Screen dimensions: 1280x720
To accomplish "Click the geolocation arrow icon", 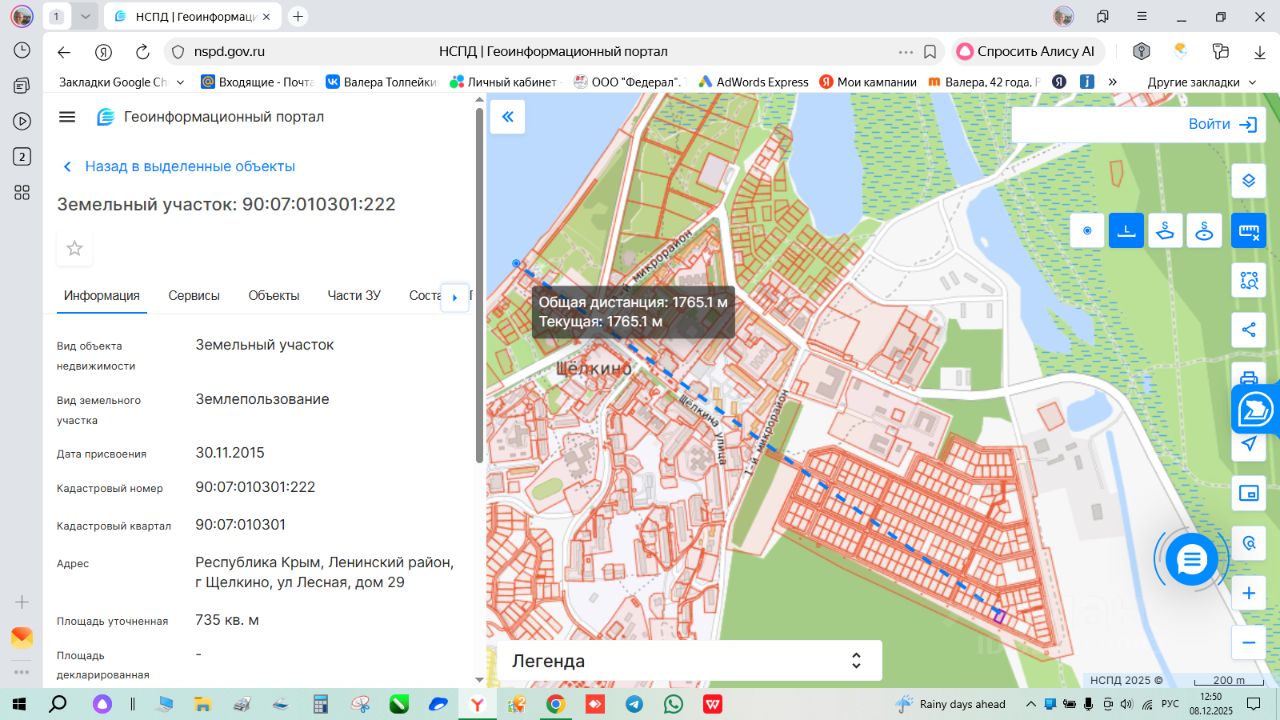I will click(1248, 444).
